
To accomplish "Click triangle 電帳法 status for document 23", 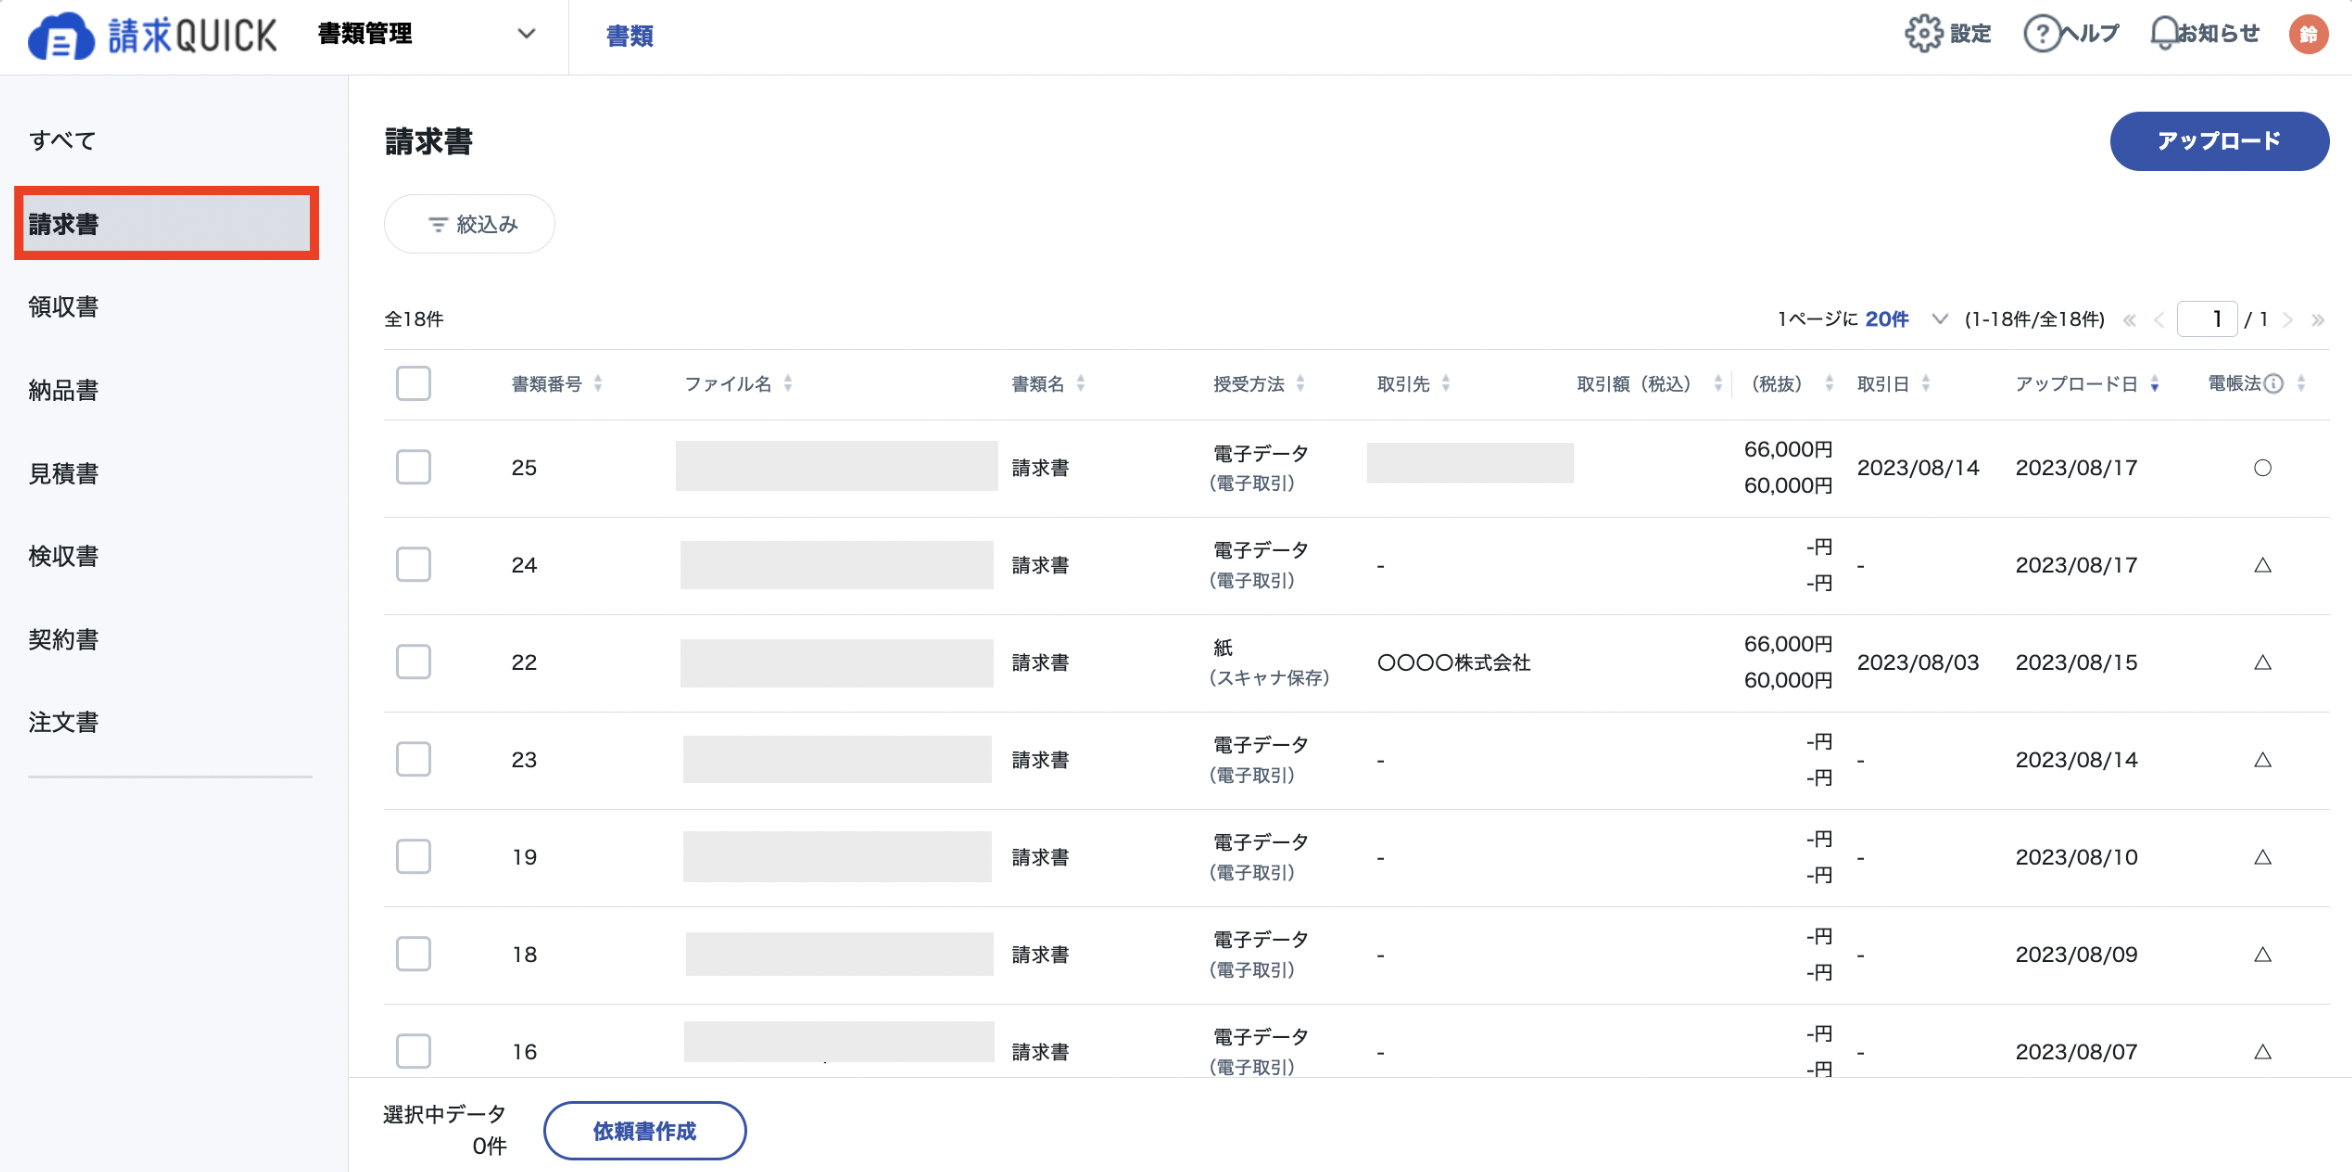I will [x=2263, y=760].
